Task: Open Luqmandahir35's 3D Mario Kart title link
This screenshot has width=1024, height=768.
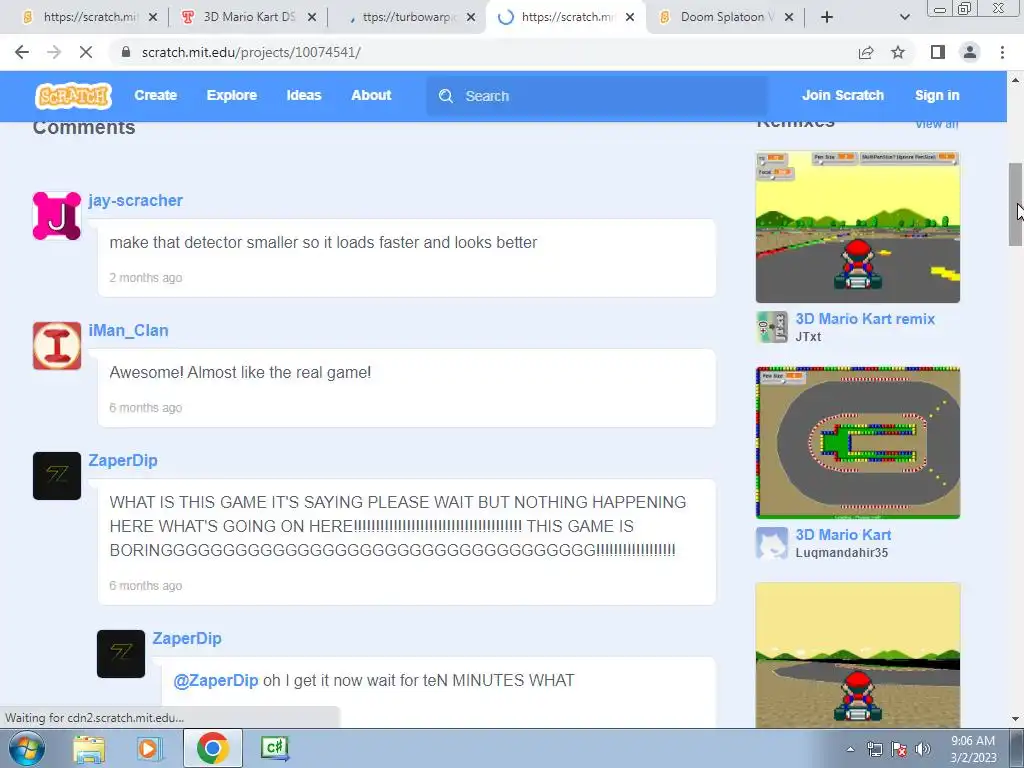Action: click(x=843, y=535)
